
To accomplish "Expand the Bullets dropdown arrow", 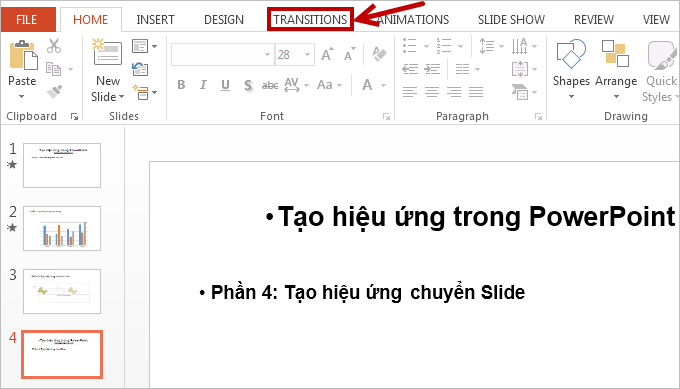I will pyautogui.click(x=426, y=46).
